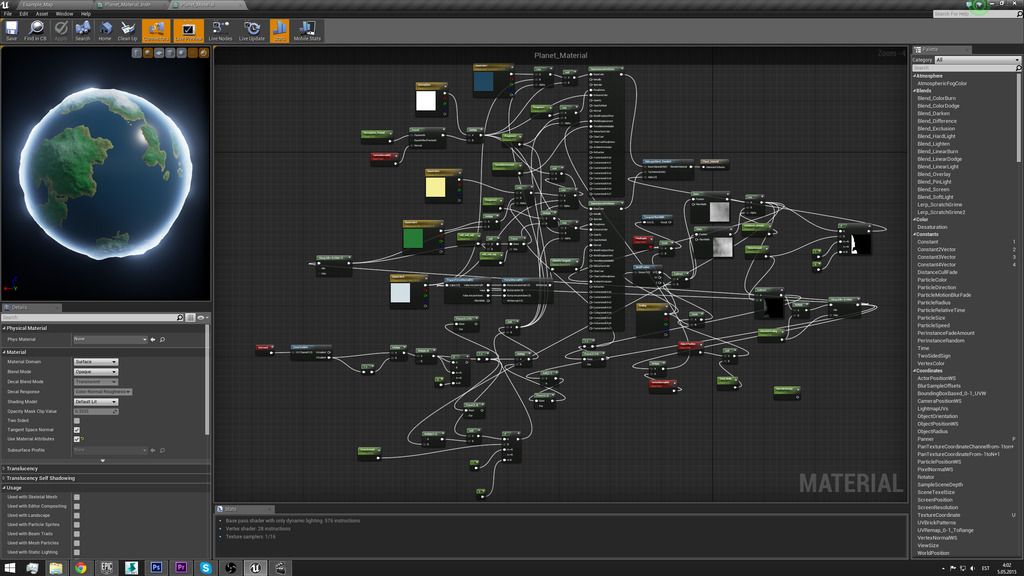The height and width of the screenshot is (576, 1024).
Task: Toggle the Live Update toolbar icon
Action: pyautogui.click(x=251, y=30)
